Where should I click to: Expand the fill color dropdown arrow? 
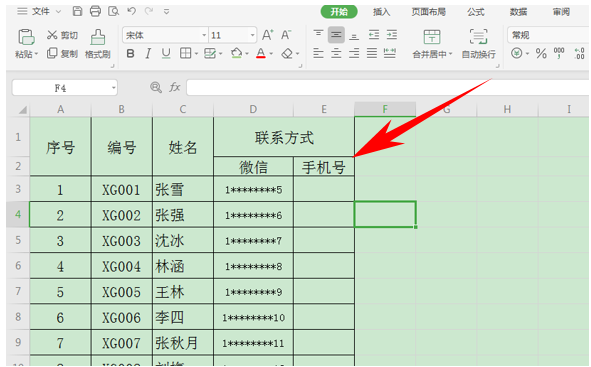[247, 54]
